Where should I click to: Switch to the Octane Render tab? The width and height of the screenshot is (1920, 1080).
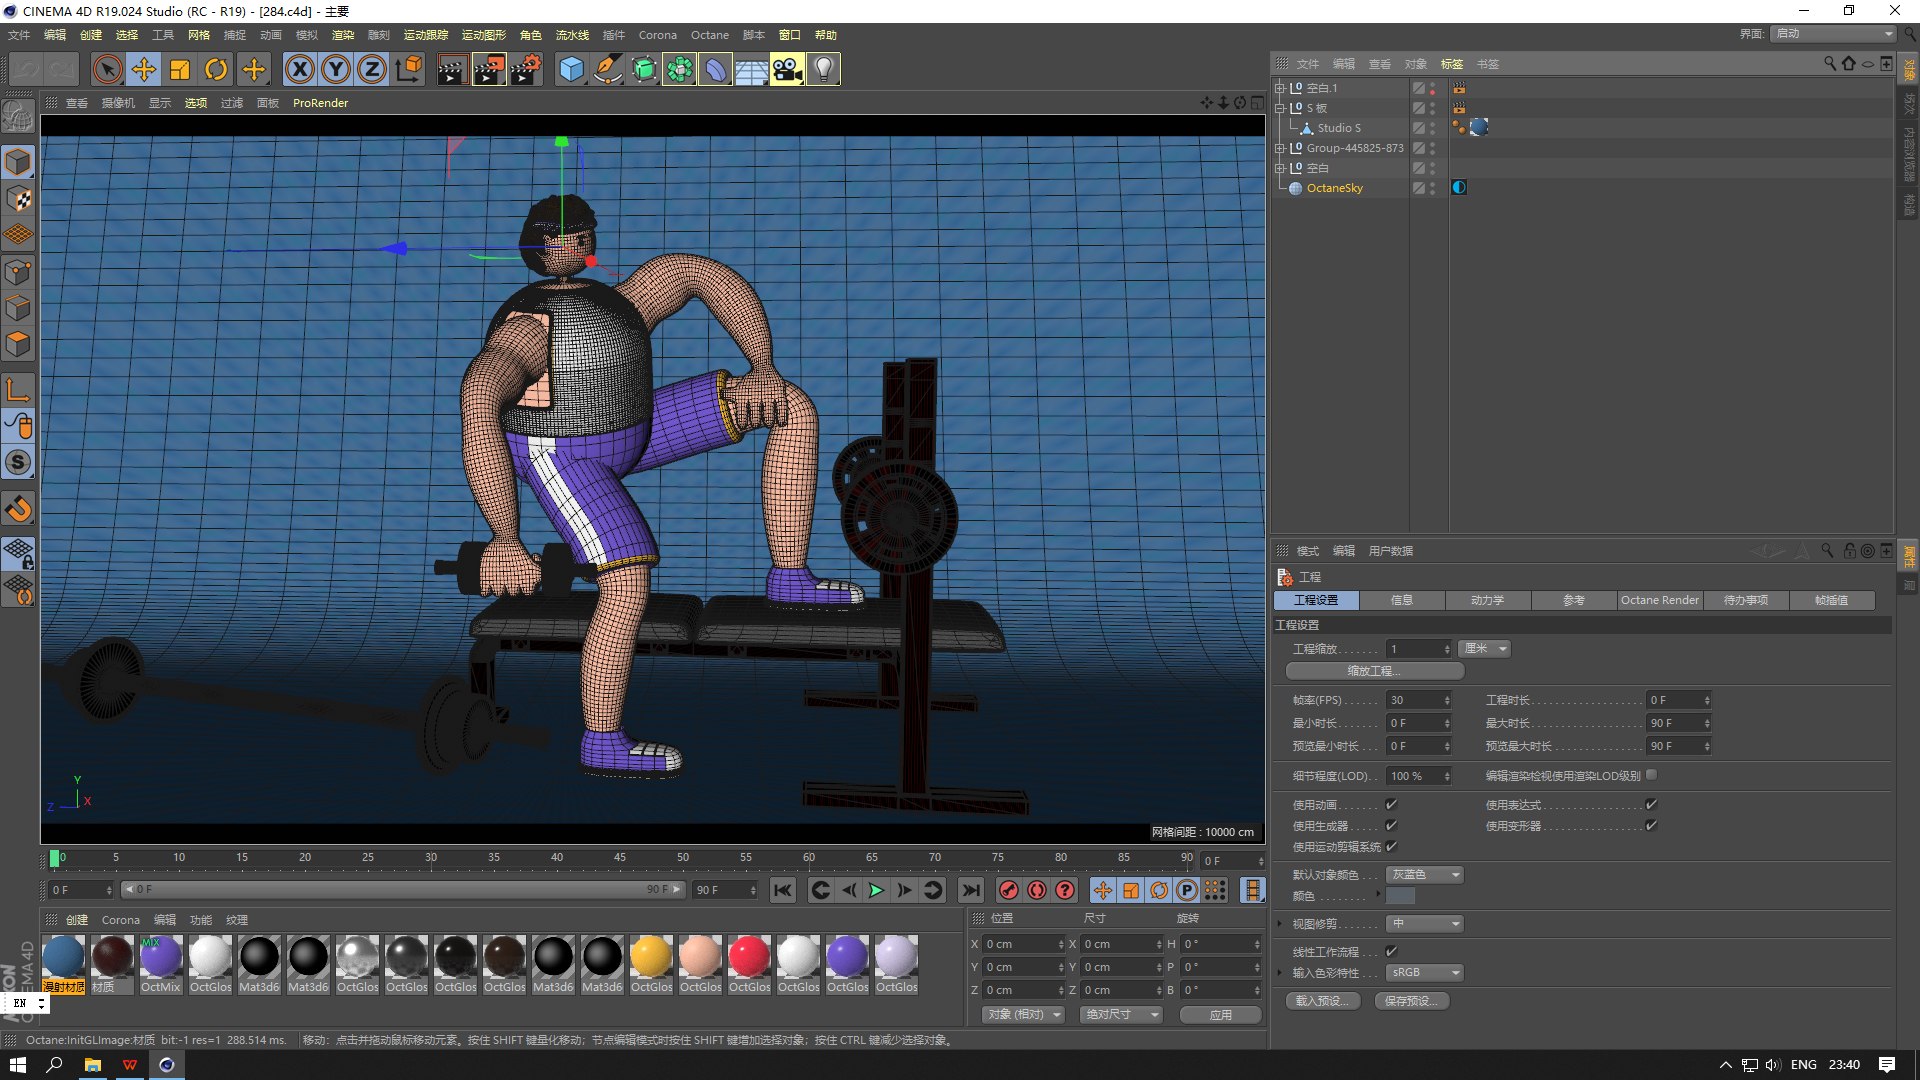(1659, 600)
